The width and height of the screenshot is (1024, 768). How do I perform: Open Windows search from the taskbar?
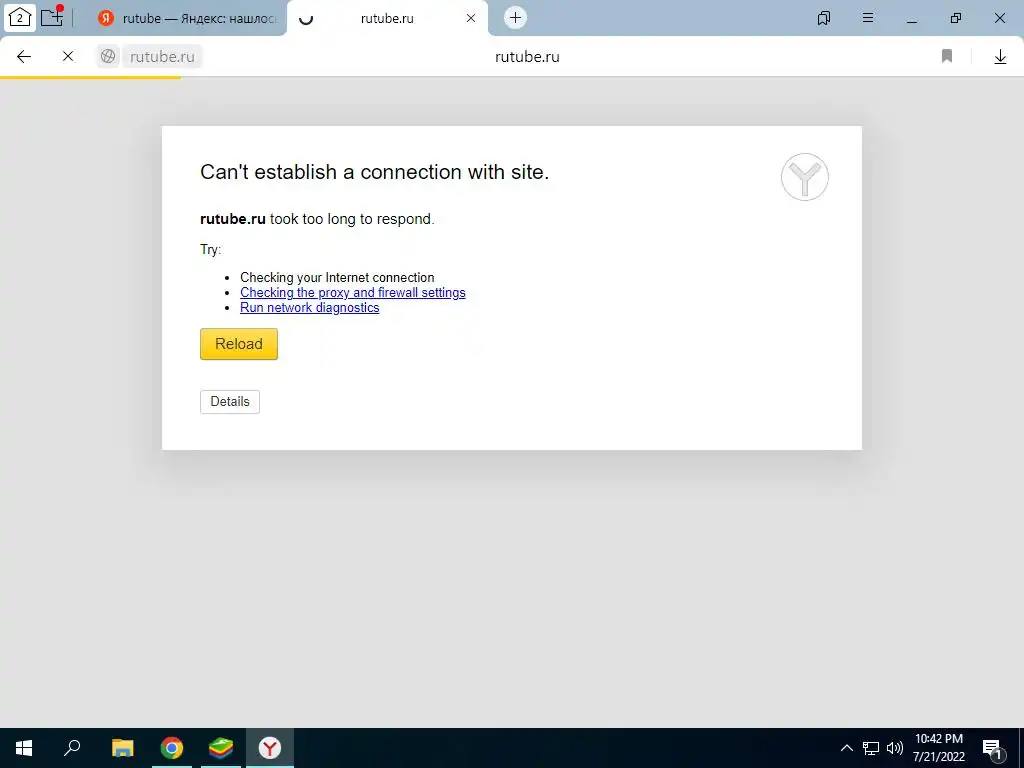(72, 748)
